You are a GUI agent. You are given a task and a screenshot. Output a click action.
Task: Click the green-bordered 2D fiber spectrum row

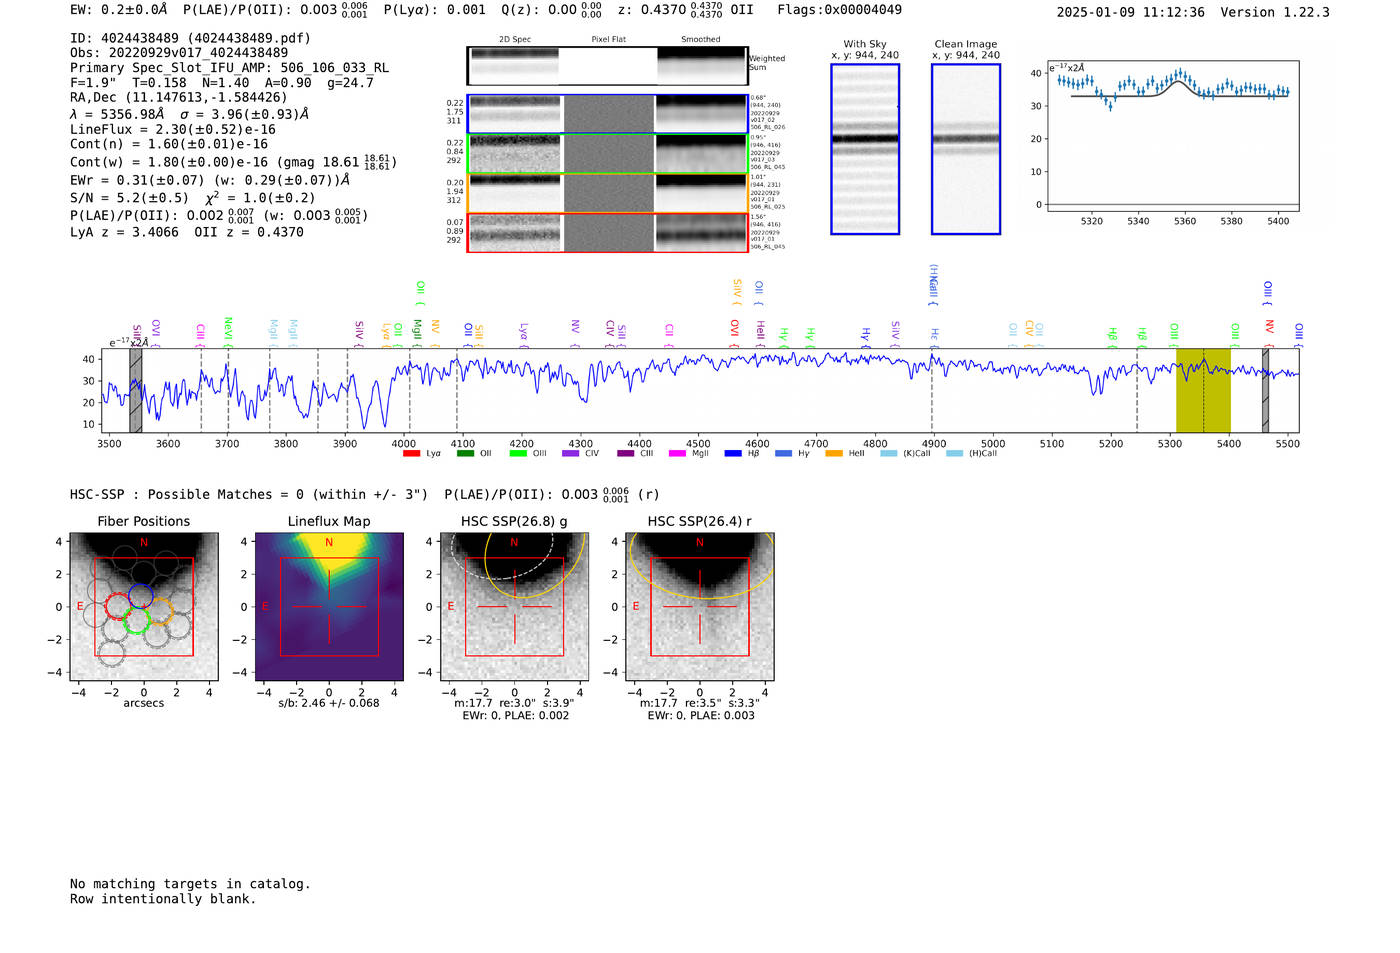608,153
